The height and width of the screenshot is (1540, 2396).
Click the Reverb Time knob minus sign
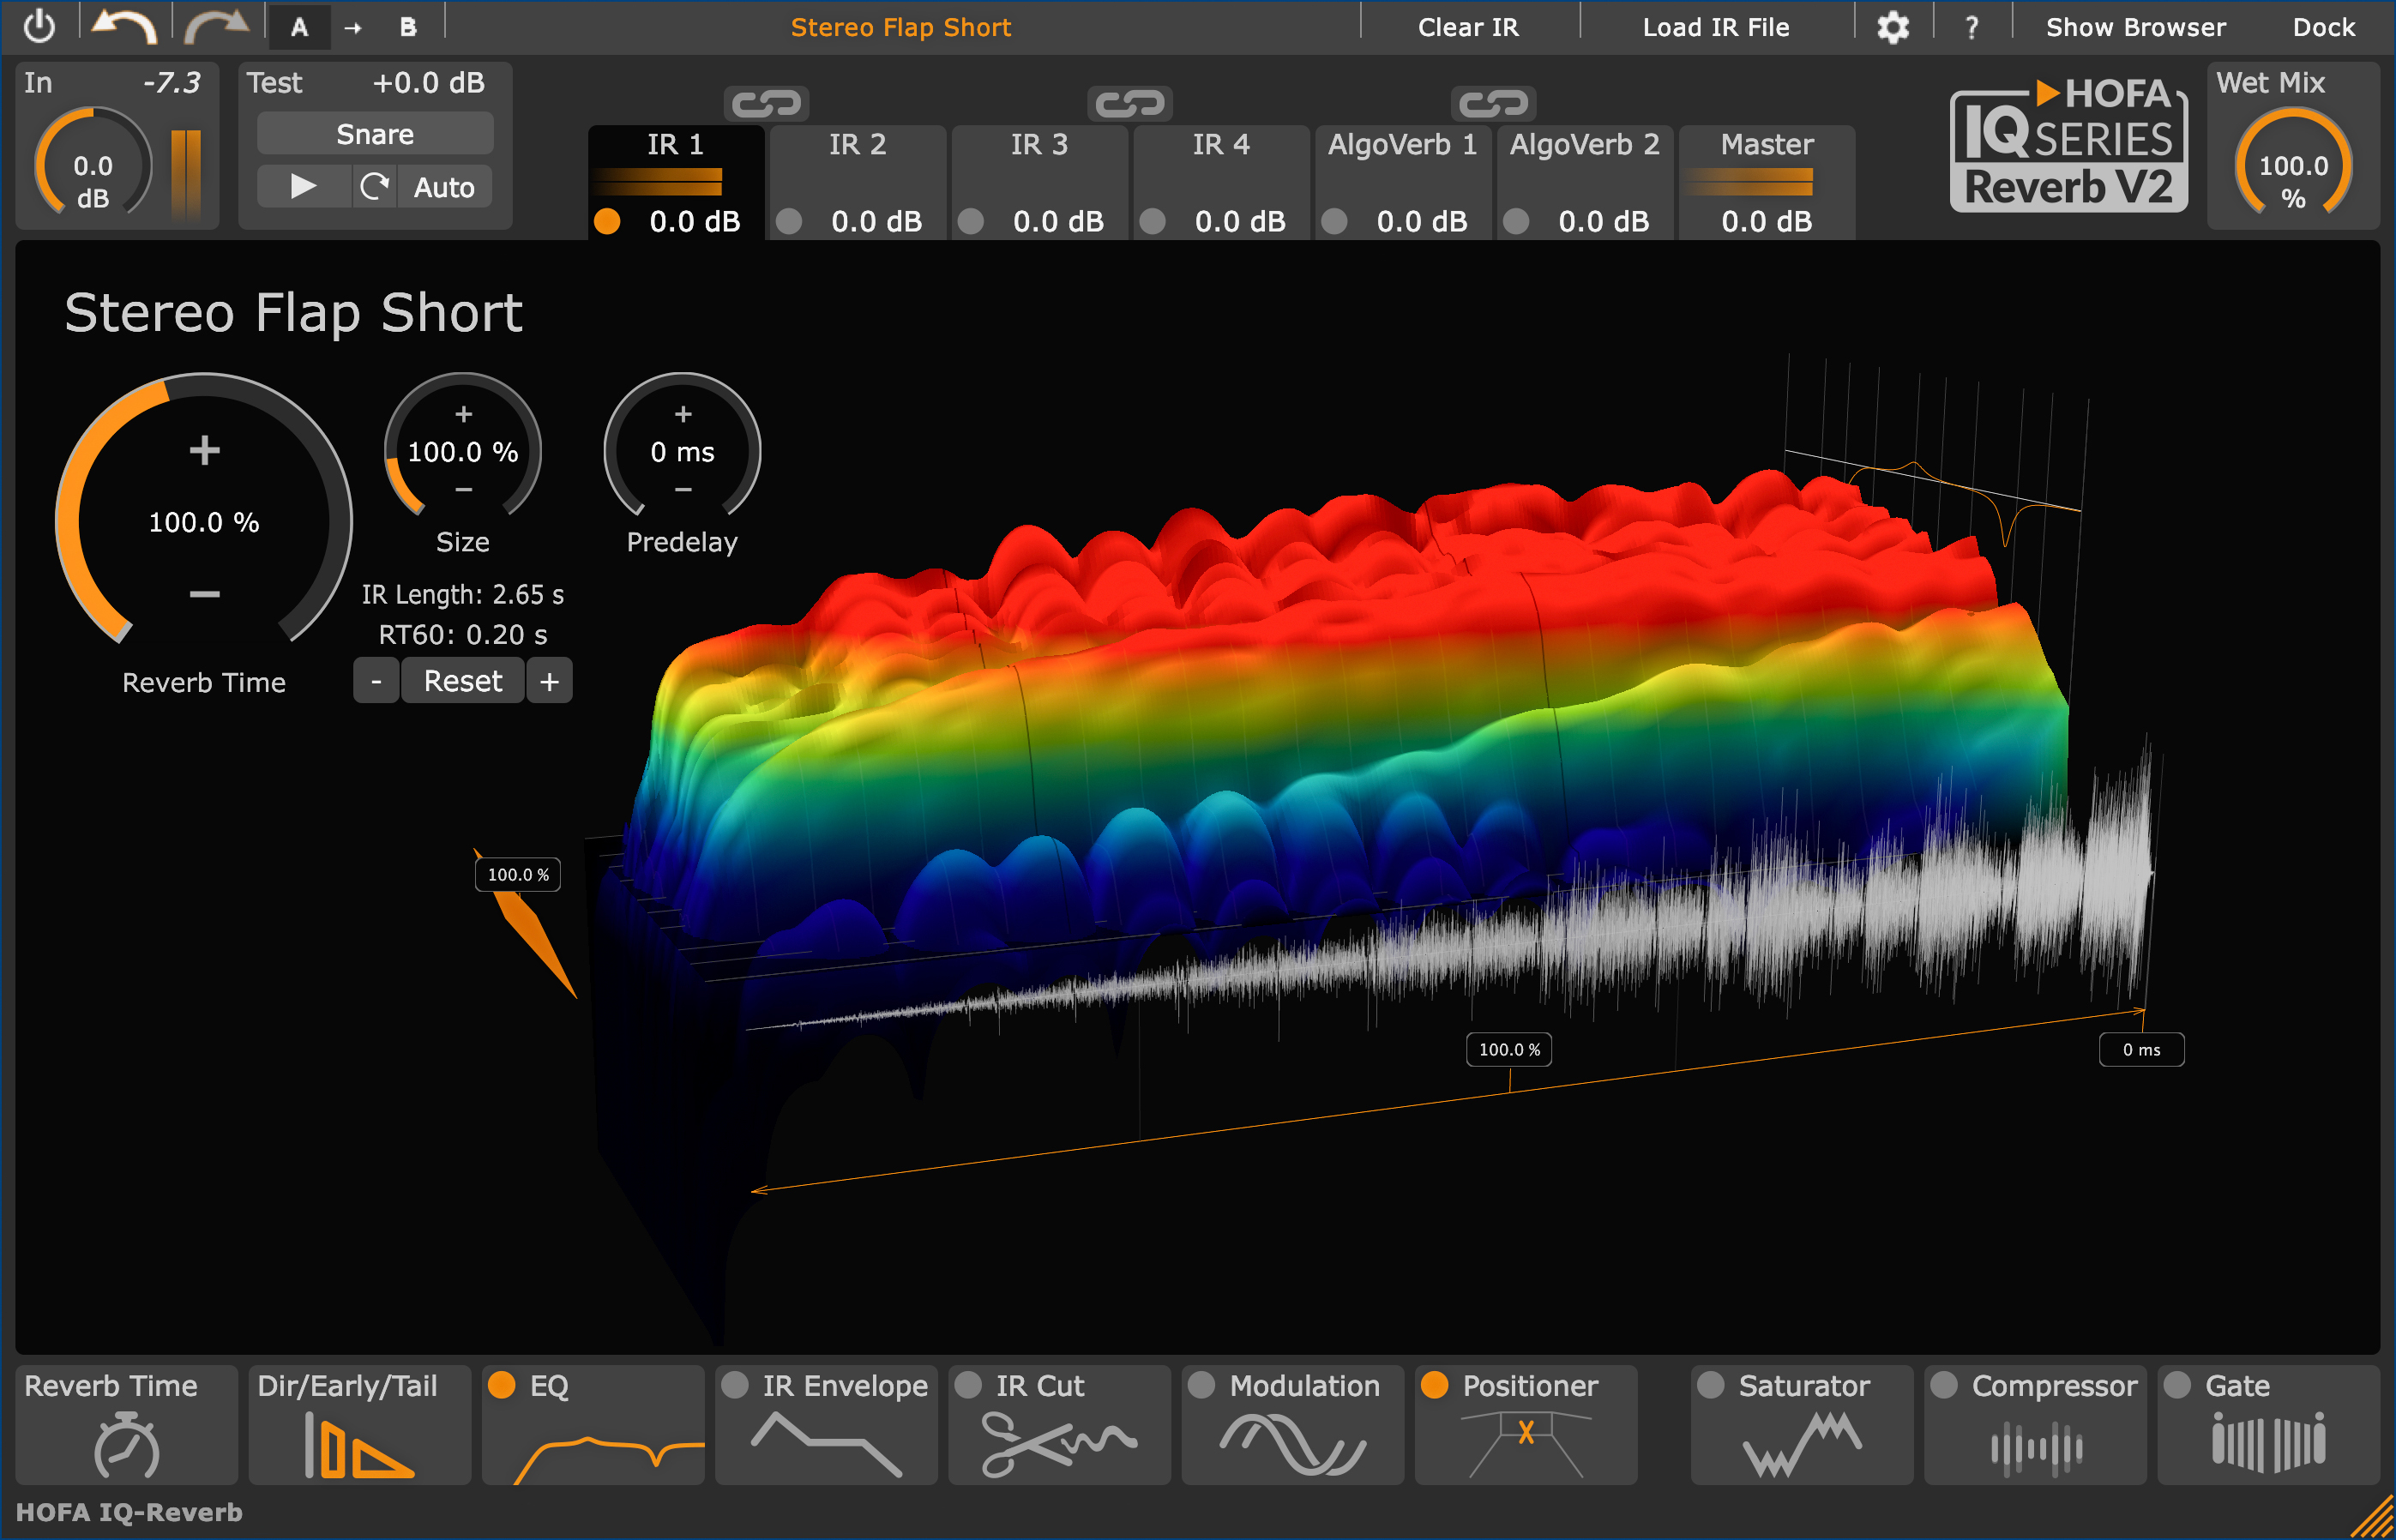pos(204,594)
